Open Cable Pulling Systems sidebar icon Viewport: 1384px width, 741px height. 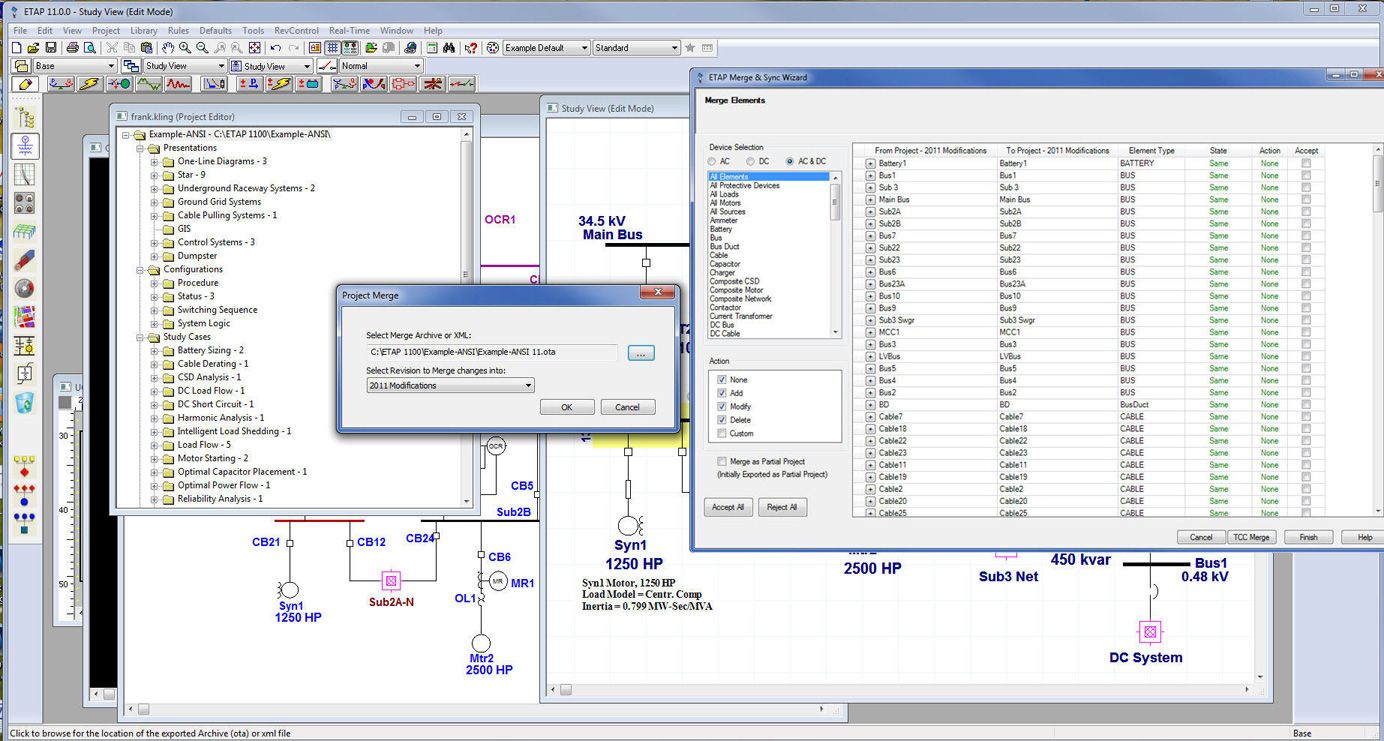click(x=25, y=260)
